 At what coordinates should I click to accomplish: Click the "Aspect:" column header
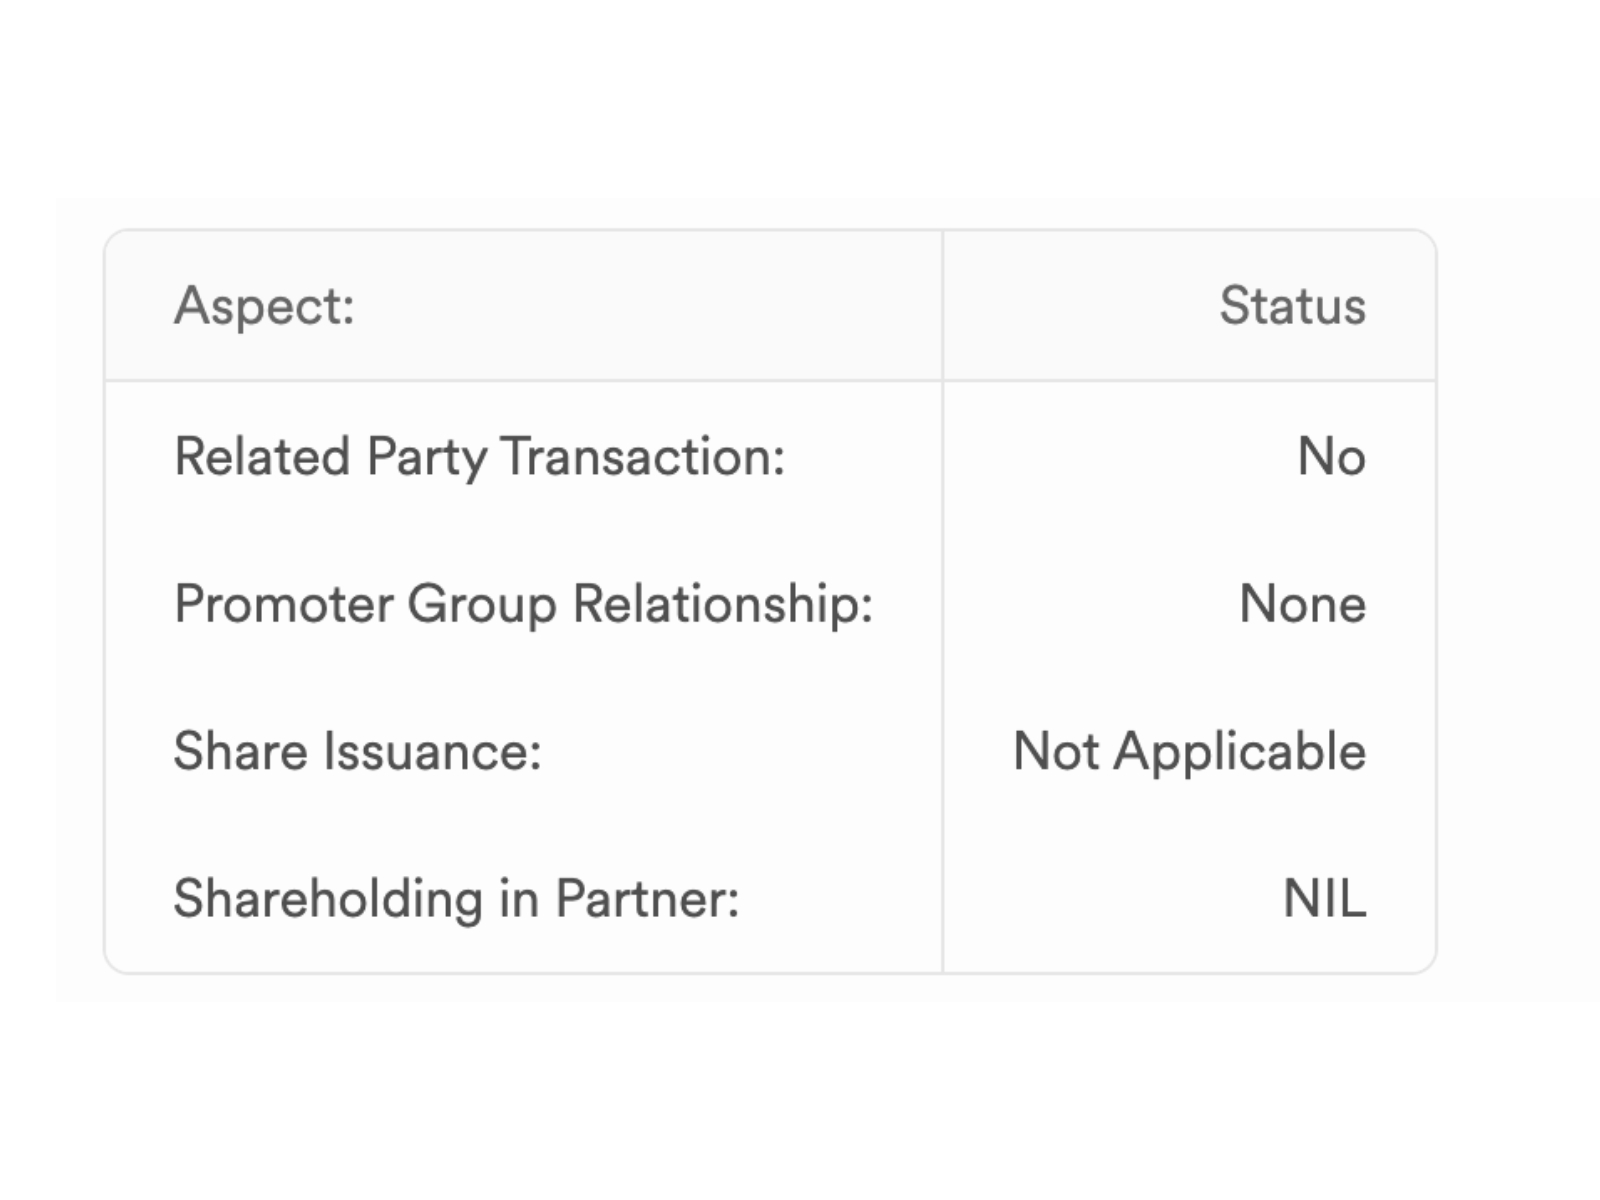pos(264,306)
